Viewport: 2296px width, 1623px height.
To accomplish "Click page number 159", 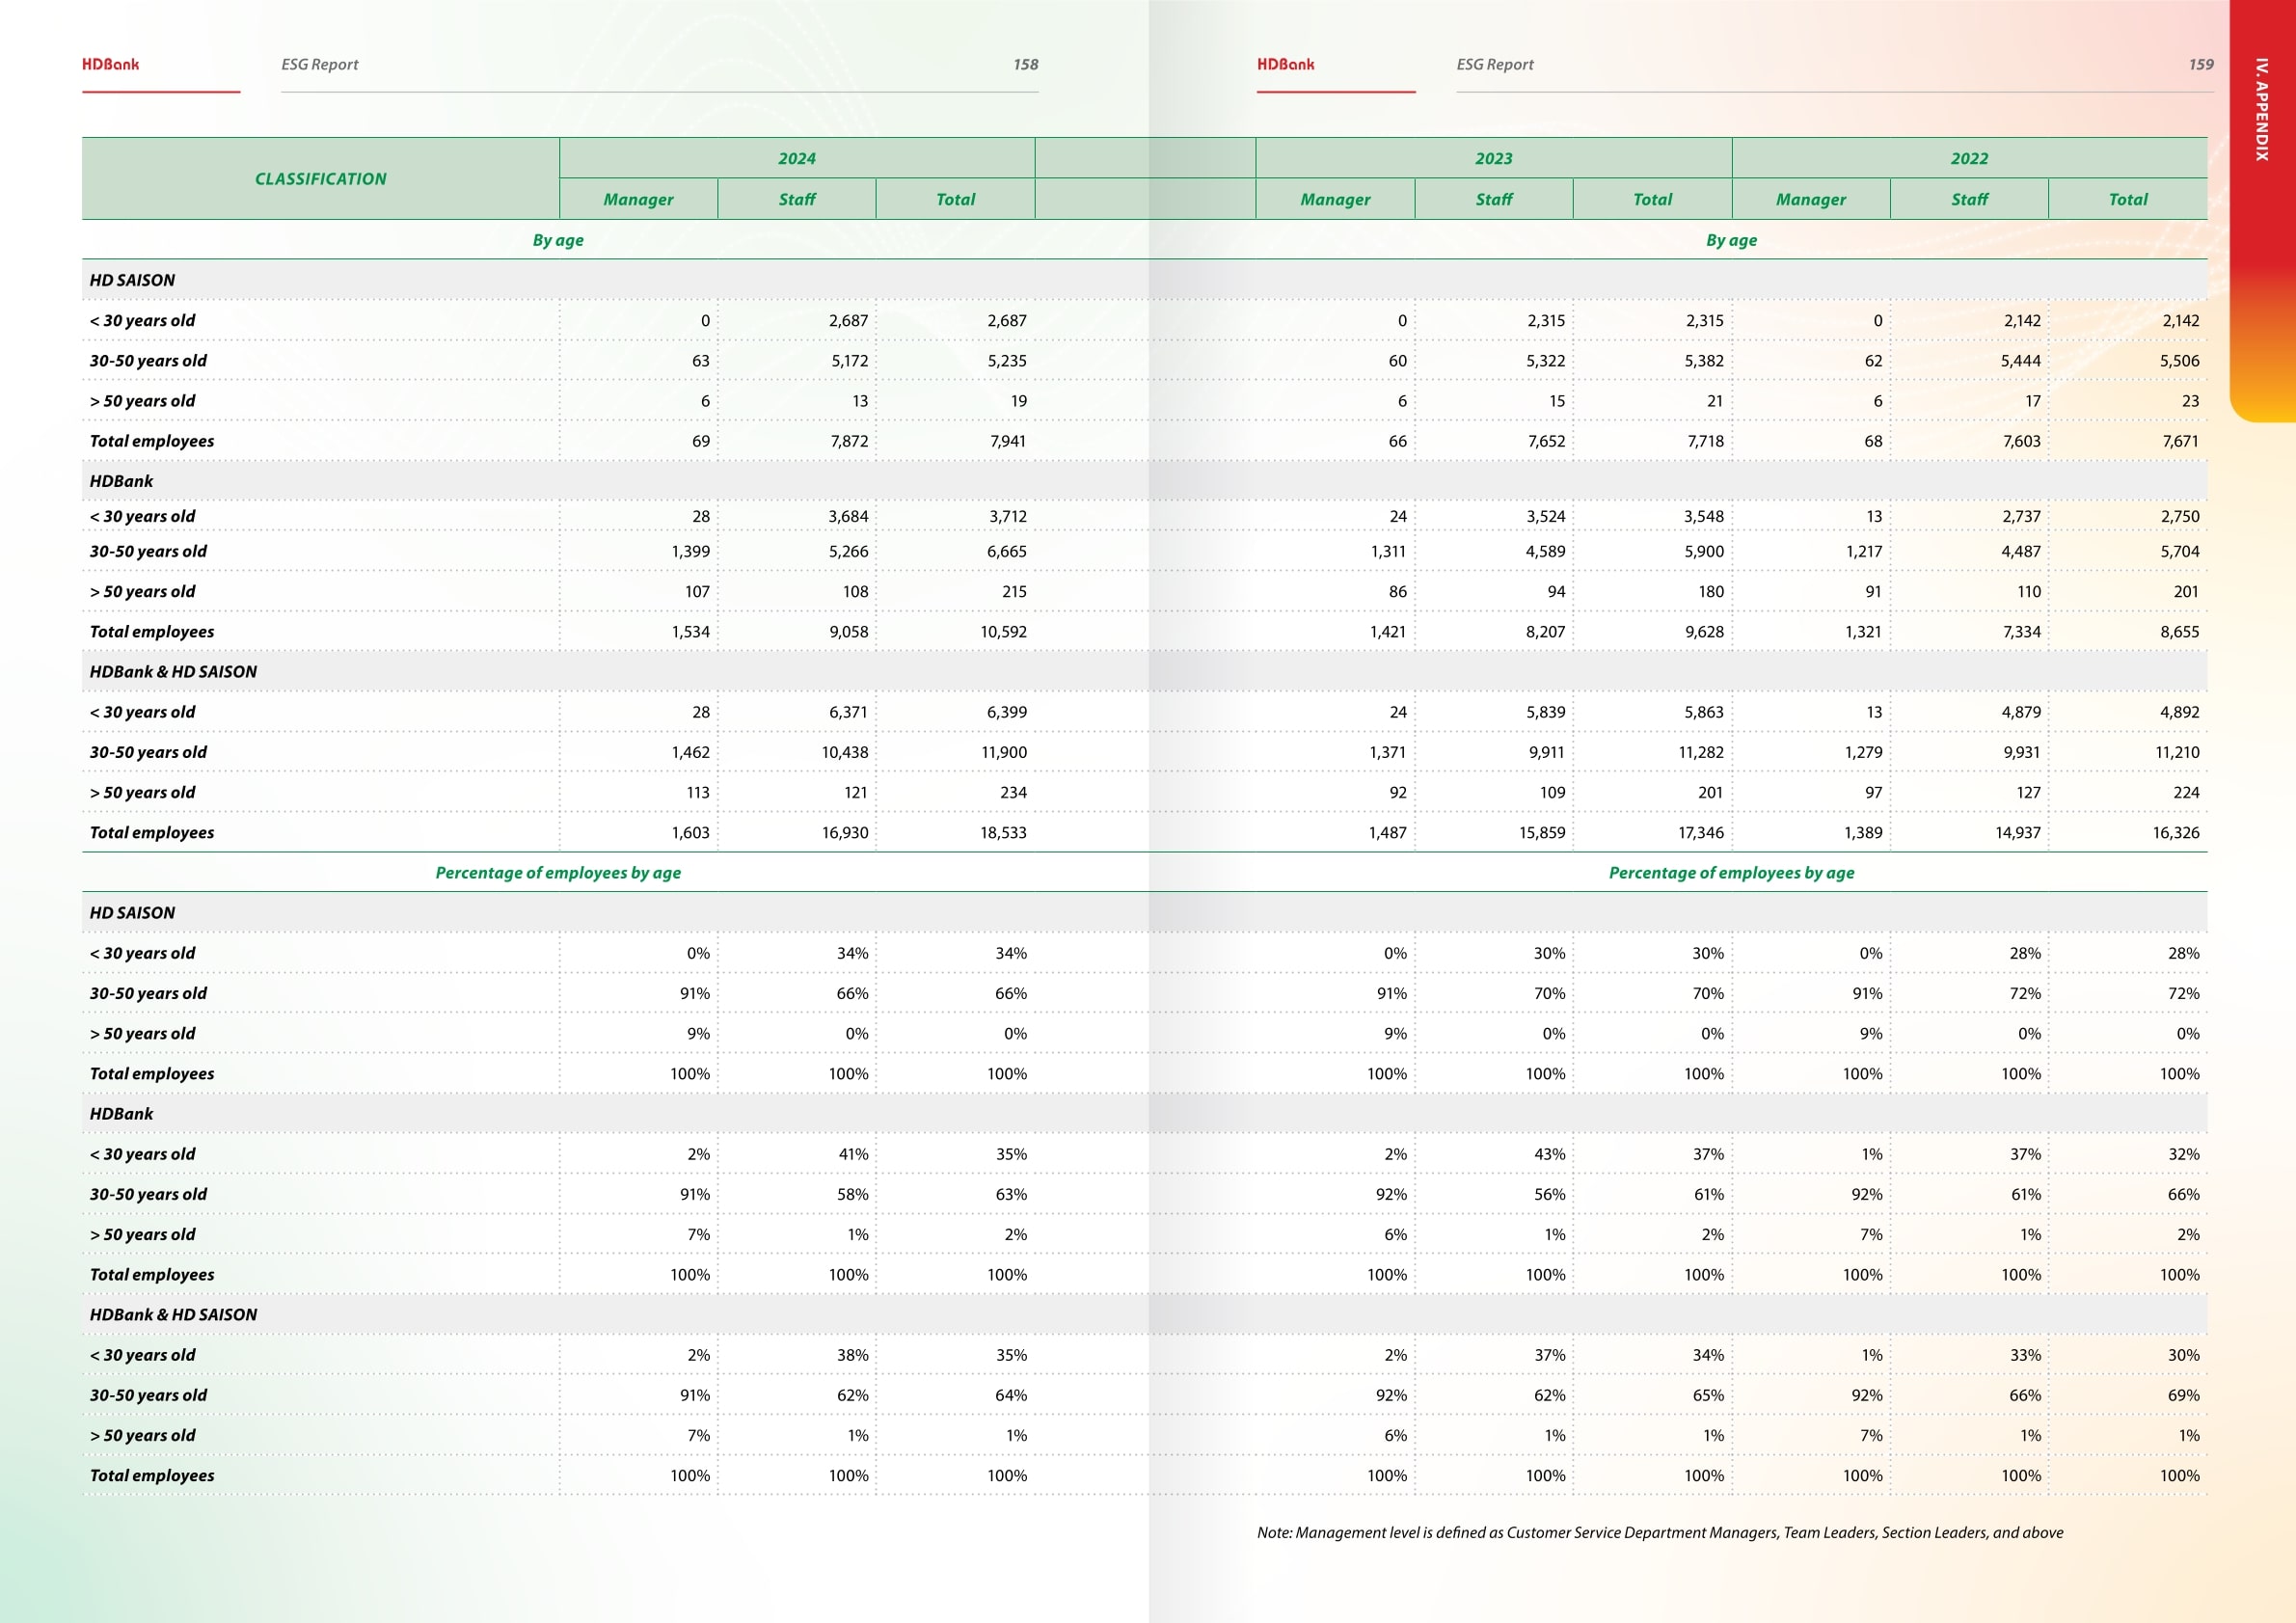I will pyautogui.click(x=2200, y=65).
